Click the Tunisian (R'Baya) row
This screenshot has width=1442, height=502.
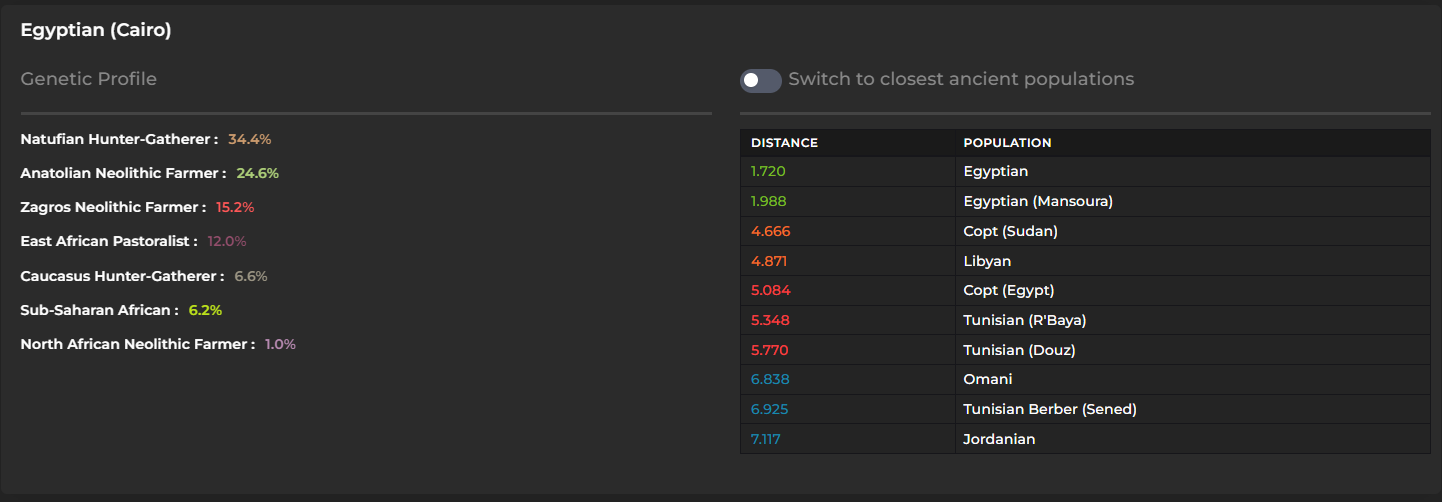point(1024,320)
